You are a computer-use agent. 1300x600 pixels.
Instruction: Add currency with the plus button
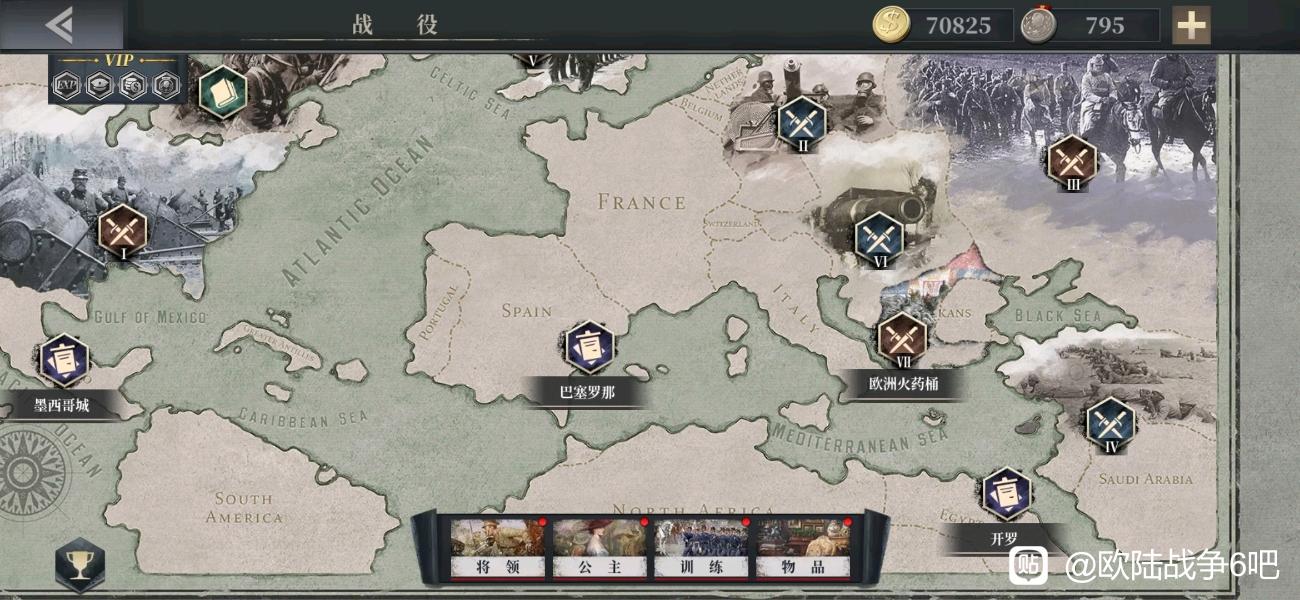pos(1190,25)
